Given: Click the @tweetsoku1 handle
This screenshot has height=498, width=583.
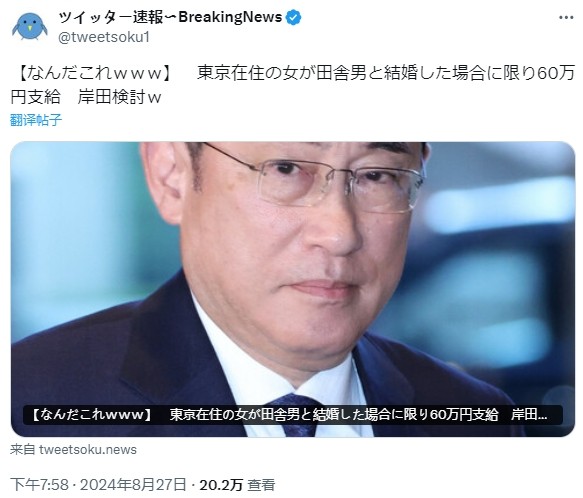Looking at the screenshot, I should pos(104,37).
